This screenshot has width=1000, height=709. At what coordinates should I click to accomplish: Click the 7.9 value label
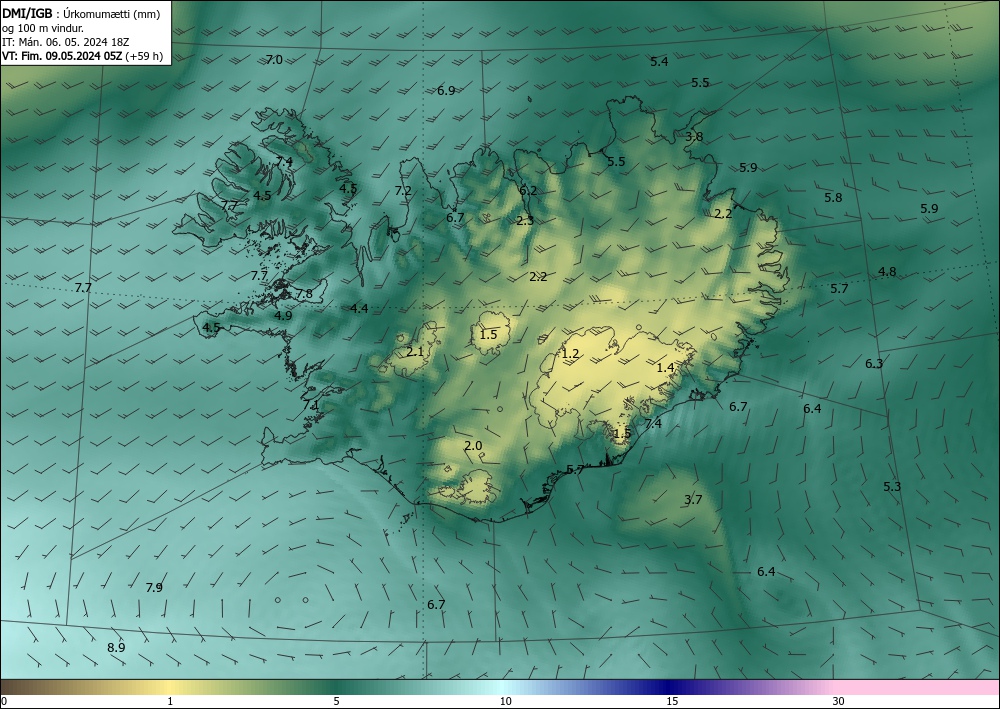pos(154,588)
